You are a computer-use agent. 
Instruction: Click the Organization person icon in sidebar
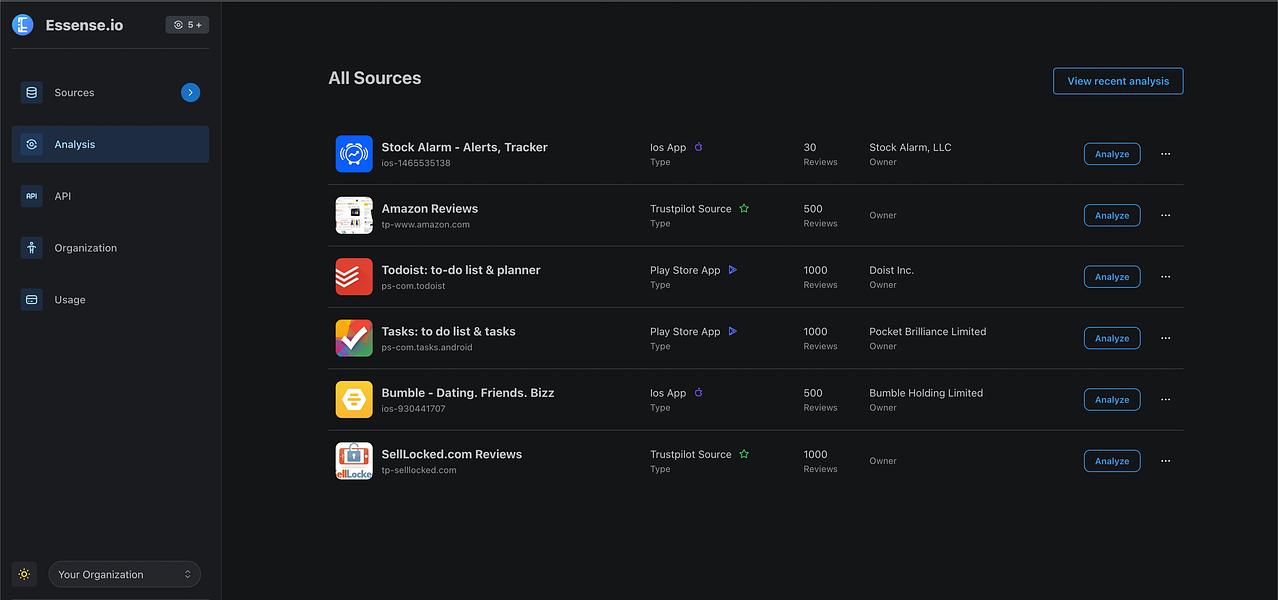coord(32,248)
